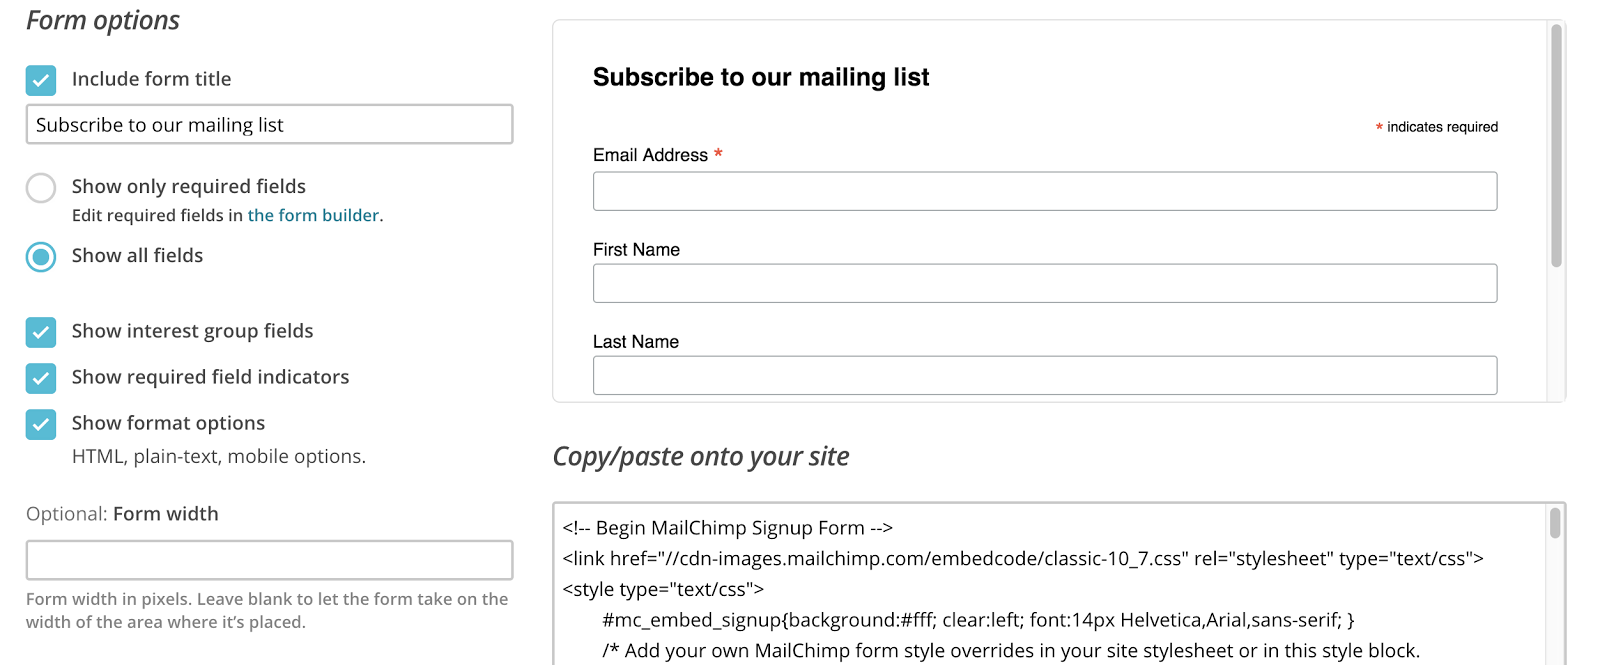
Task: Focus the Form width input box
Action: [269, 560]
